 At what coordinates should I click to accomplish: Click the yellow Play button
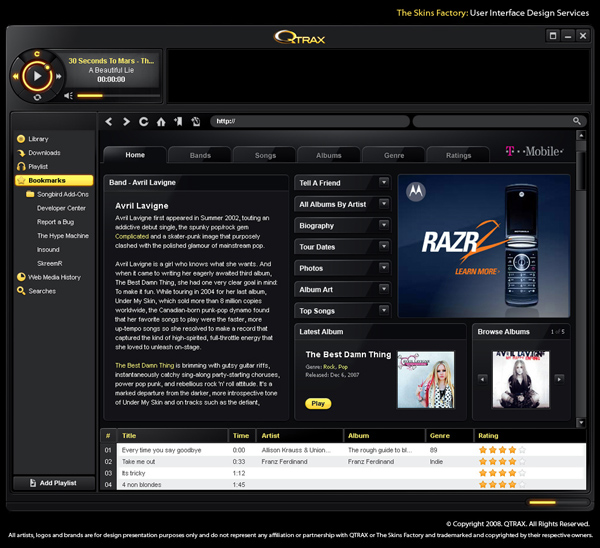click(x=318, y=403)
